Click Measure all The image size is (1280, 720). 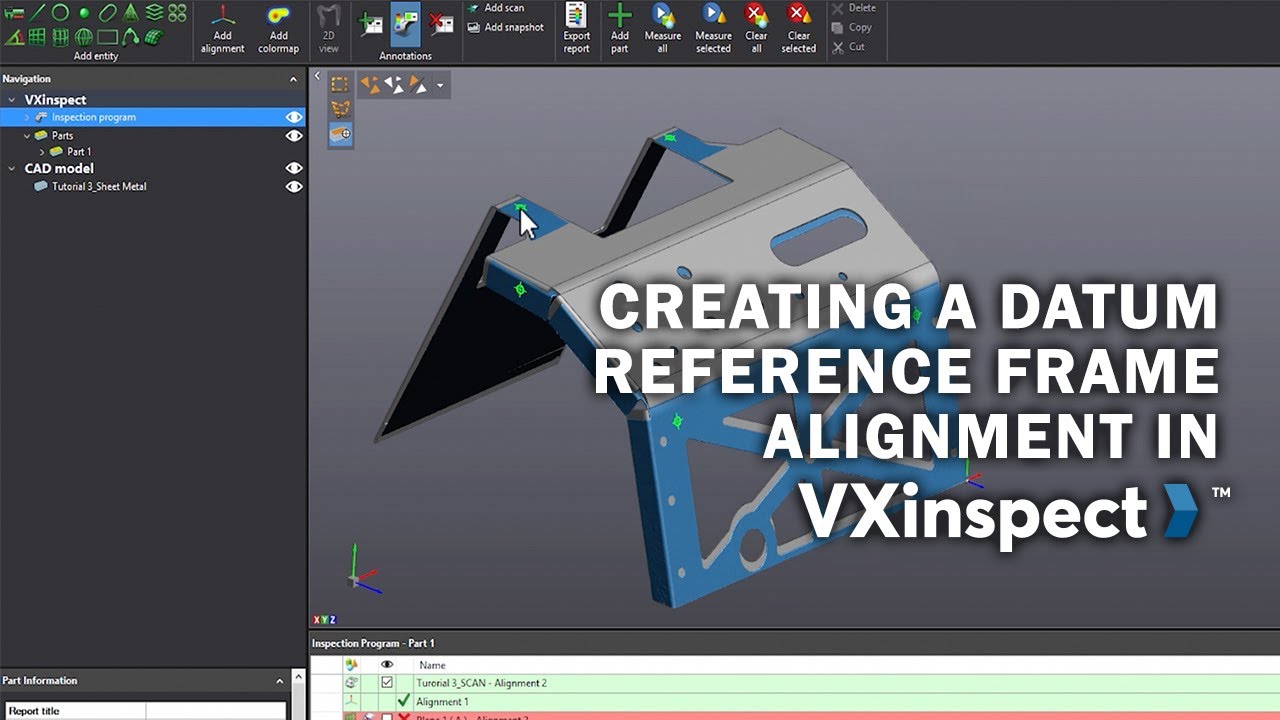(662, 29)
